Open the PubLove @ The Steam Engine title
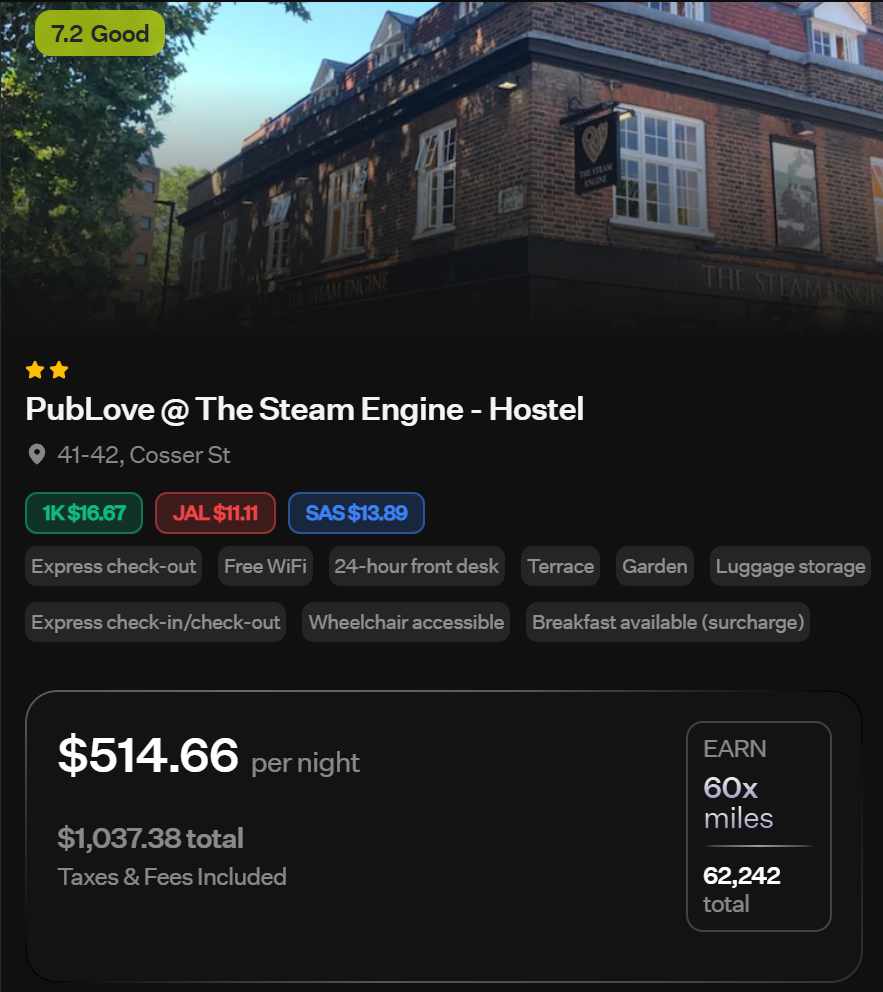This screenshot has height=992, width=883. coord(304,409)
